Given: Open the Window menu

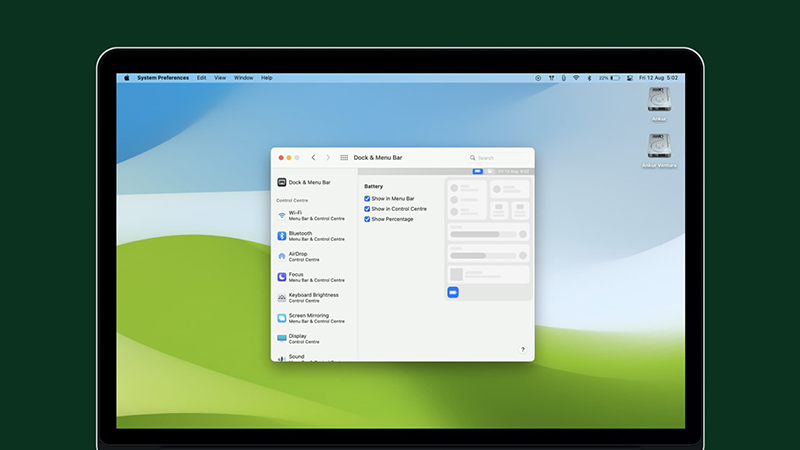Looking at the screenshot, I should click(x=243, y=78).
